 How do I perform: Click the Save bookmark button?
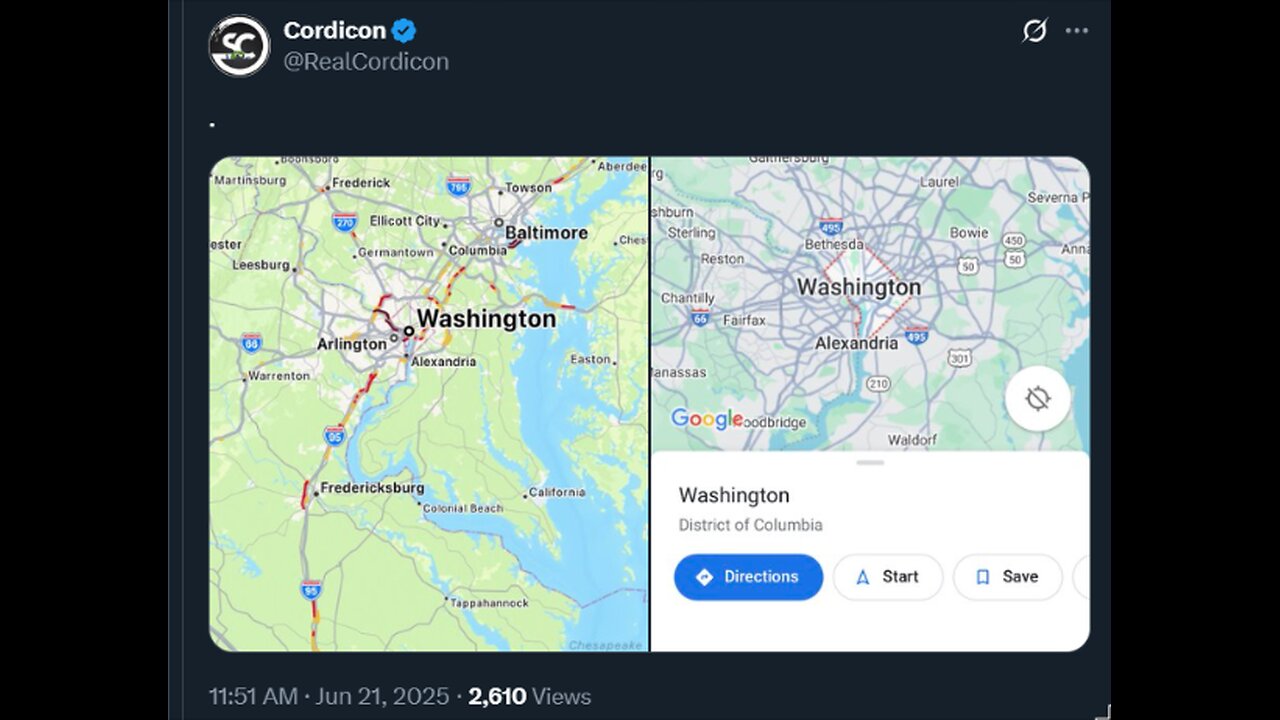click(1007, 577)
